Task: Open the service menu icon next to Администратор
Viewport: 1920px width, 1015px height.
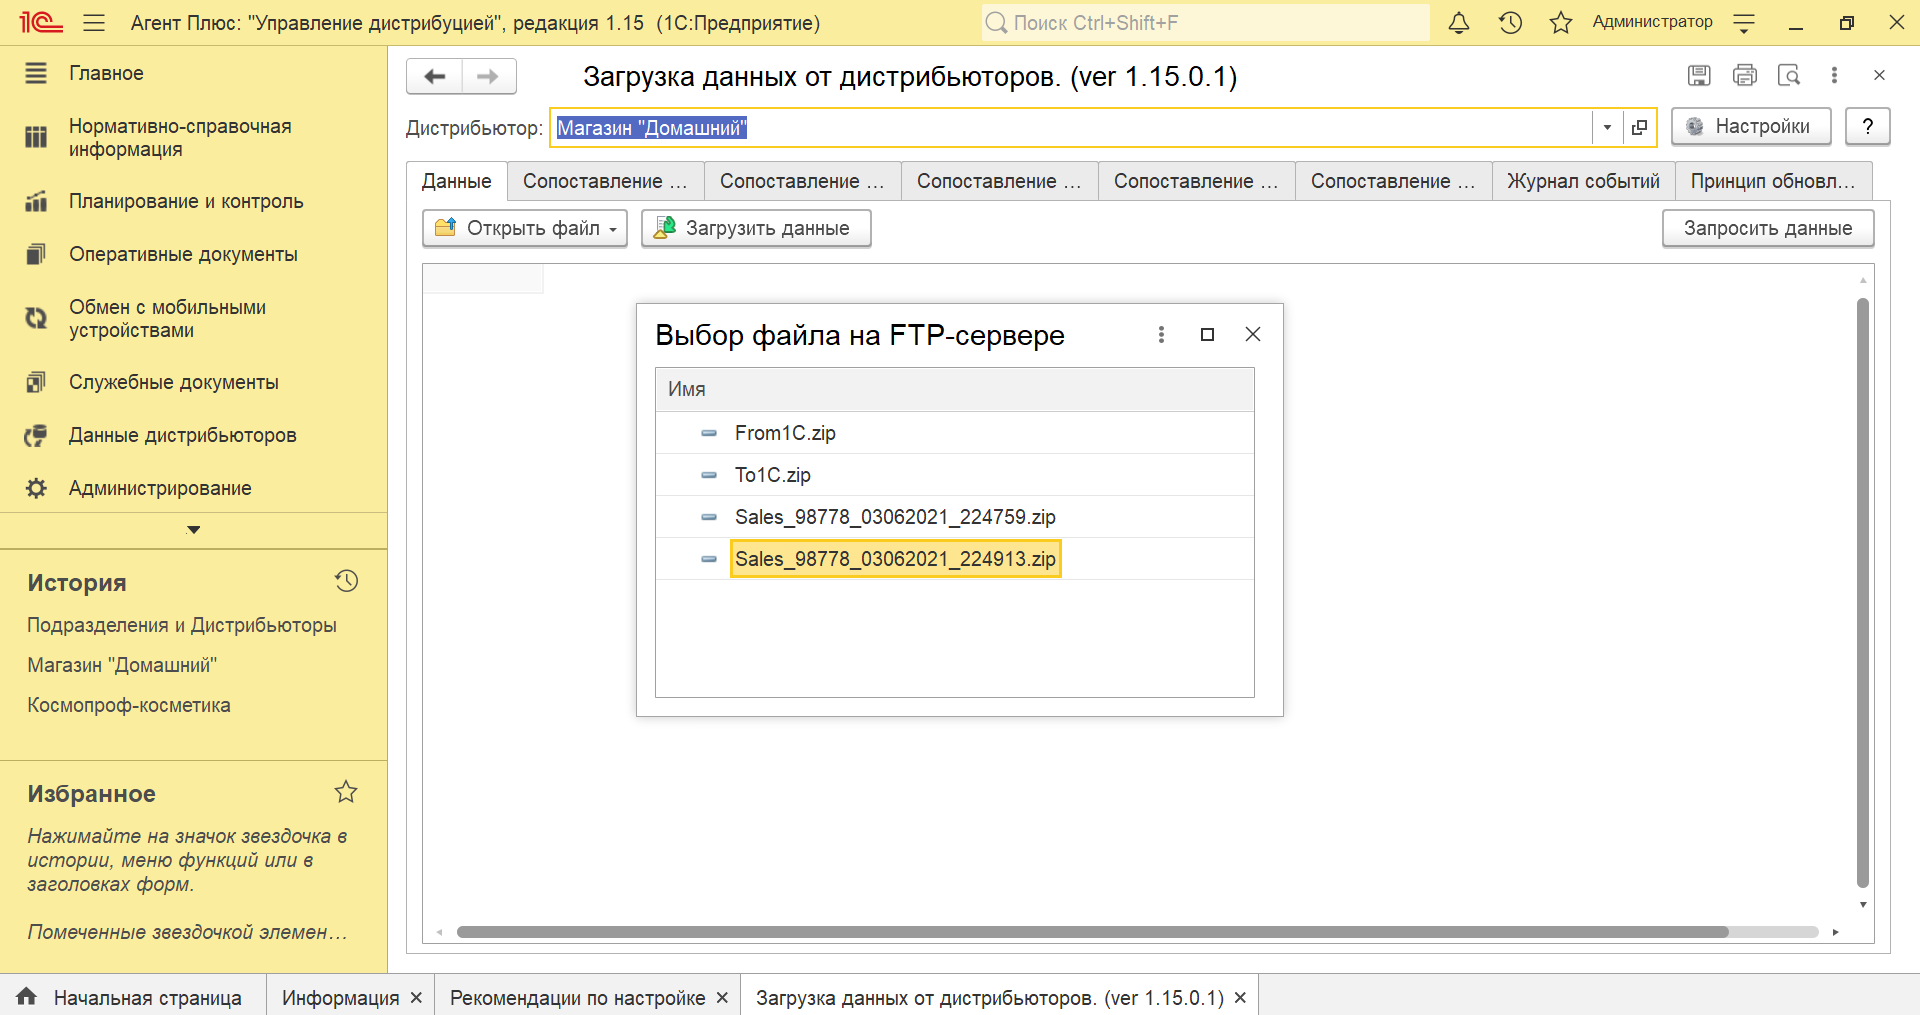Action: [x=1744, y=22]
